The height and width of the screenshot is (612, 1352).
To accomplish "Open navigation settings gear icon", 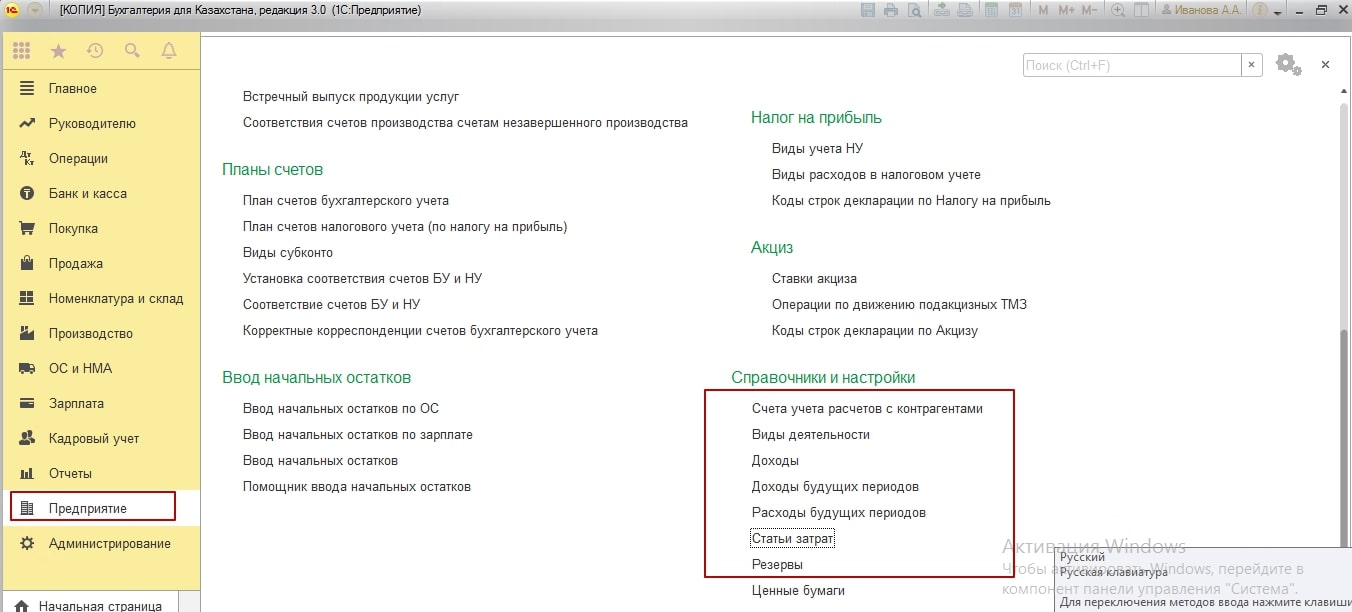I will pyautogui.click(x=1288, y=65).
